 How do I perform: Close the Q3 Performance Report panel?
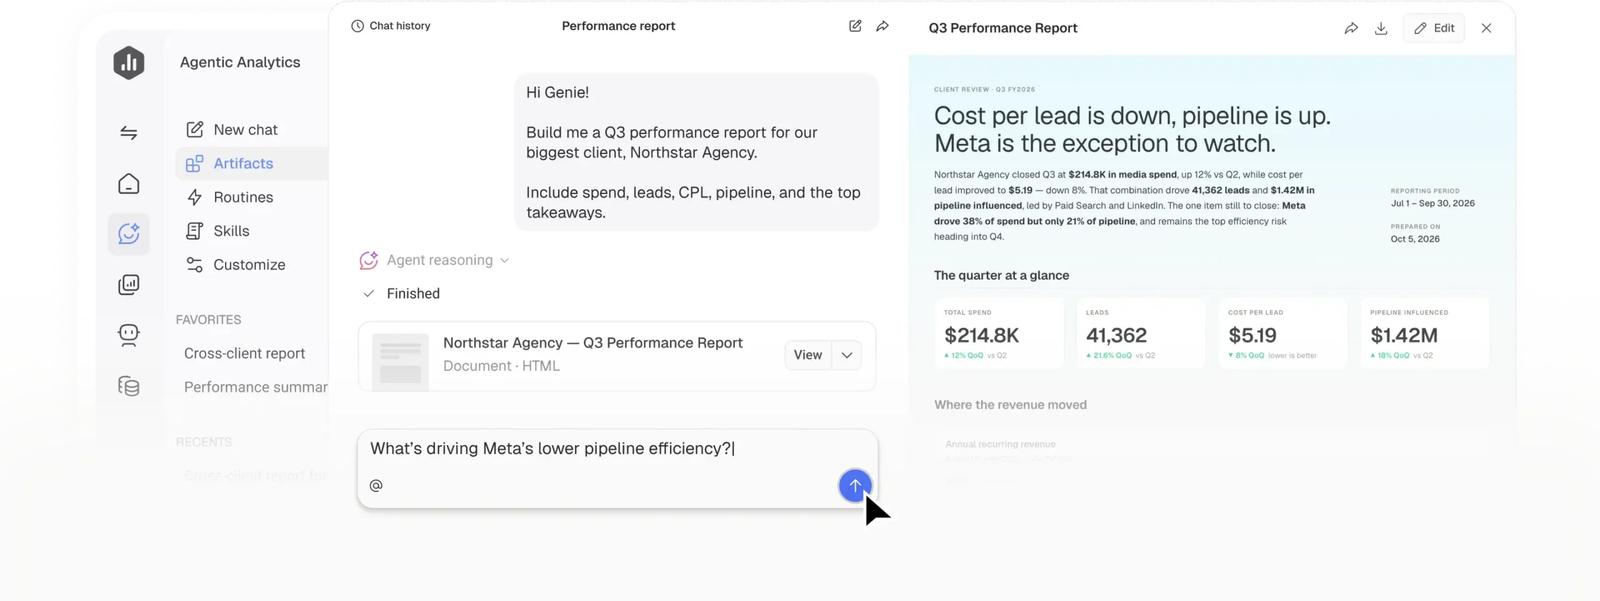point(1486,28)
